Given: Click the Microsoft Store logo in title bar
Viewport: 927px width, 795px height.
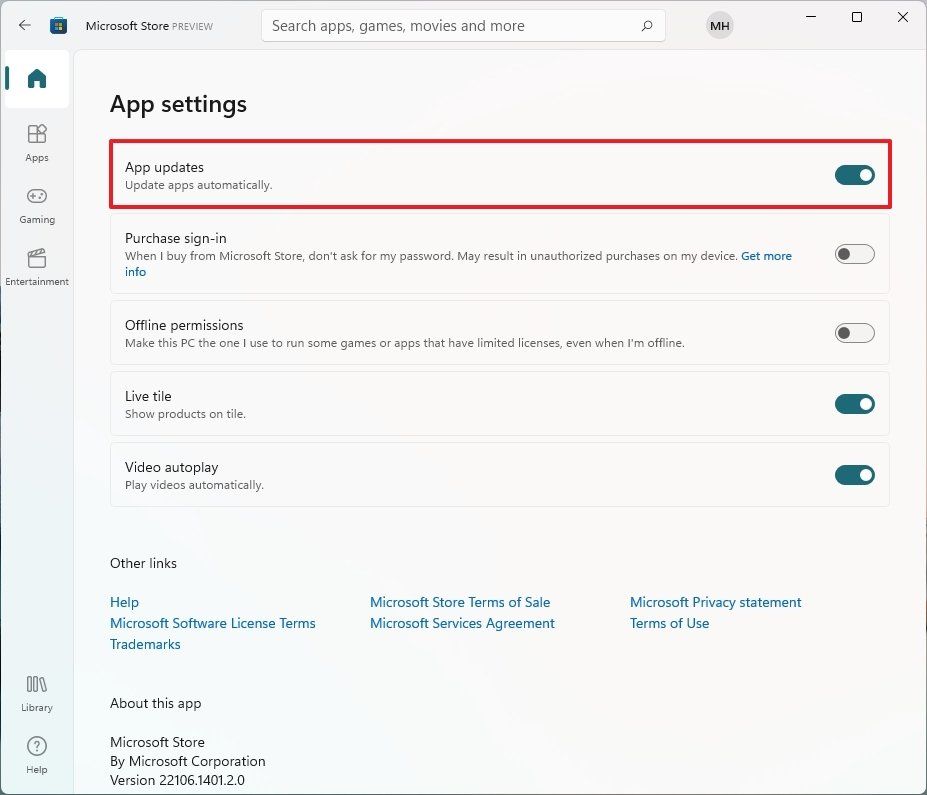Looking at the screenshot, I should [59, 25].
